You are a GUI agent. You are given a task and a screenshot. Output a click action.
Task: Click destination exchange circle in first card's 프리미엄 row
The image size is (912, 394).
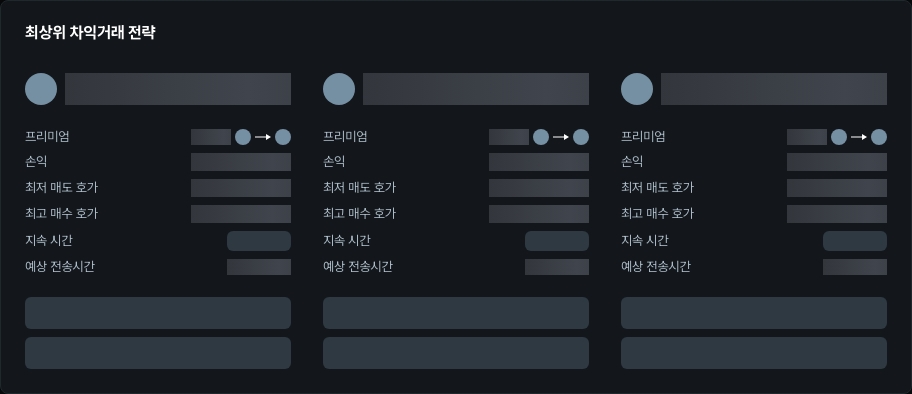(x=283, y=137)
